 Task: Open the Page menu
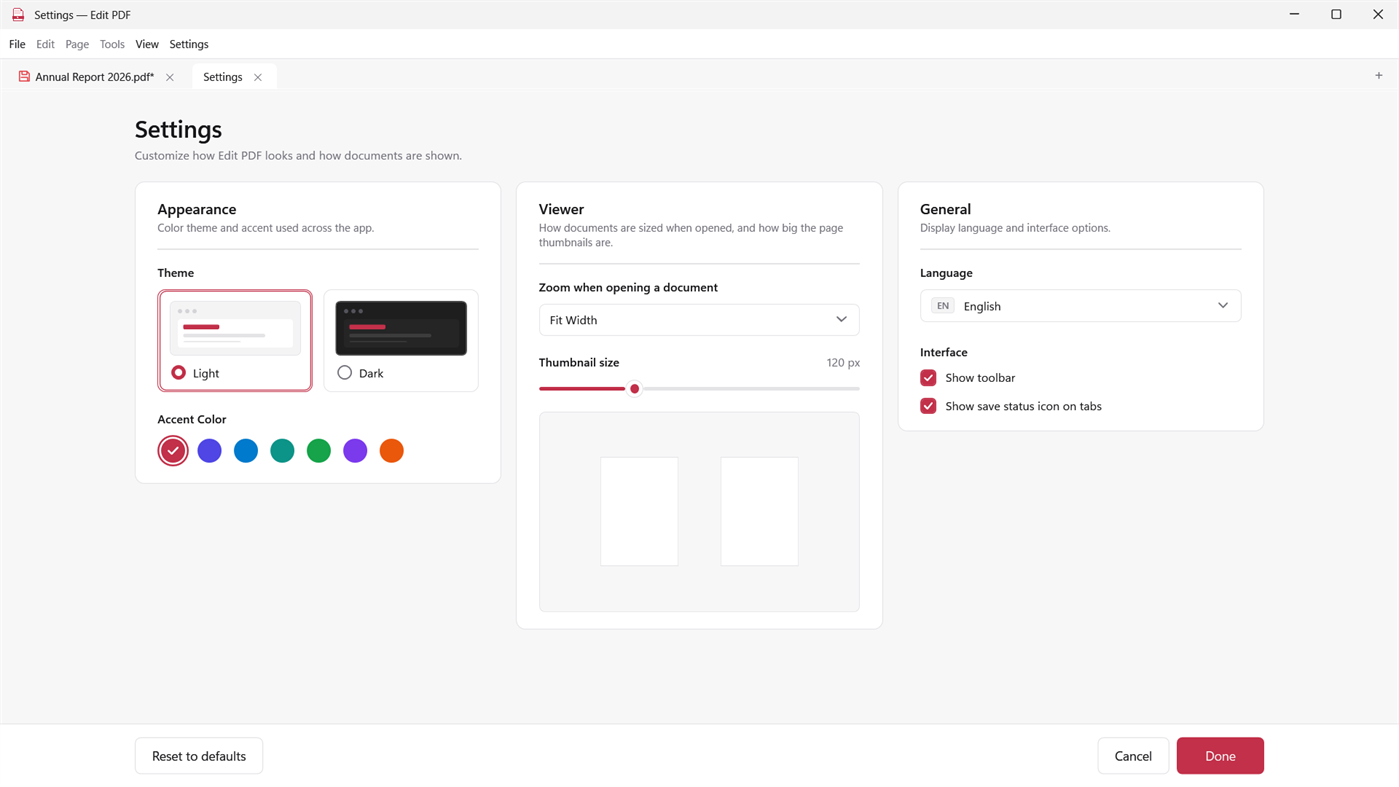tap(77, 44)
